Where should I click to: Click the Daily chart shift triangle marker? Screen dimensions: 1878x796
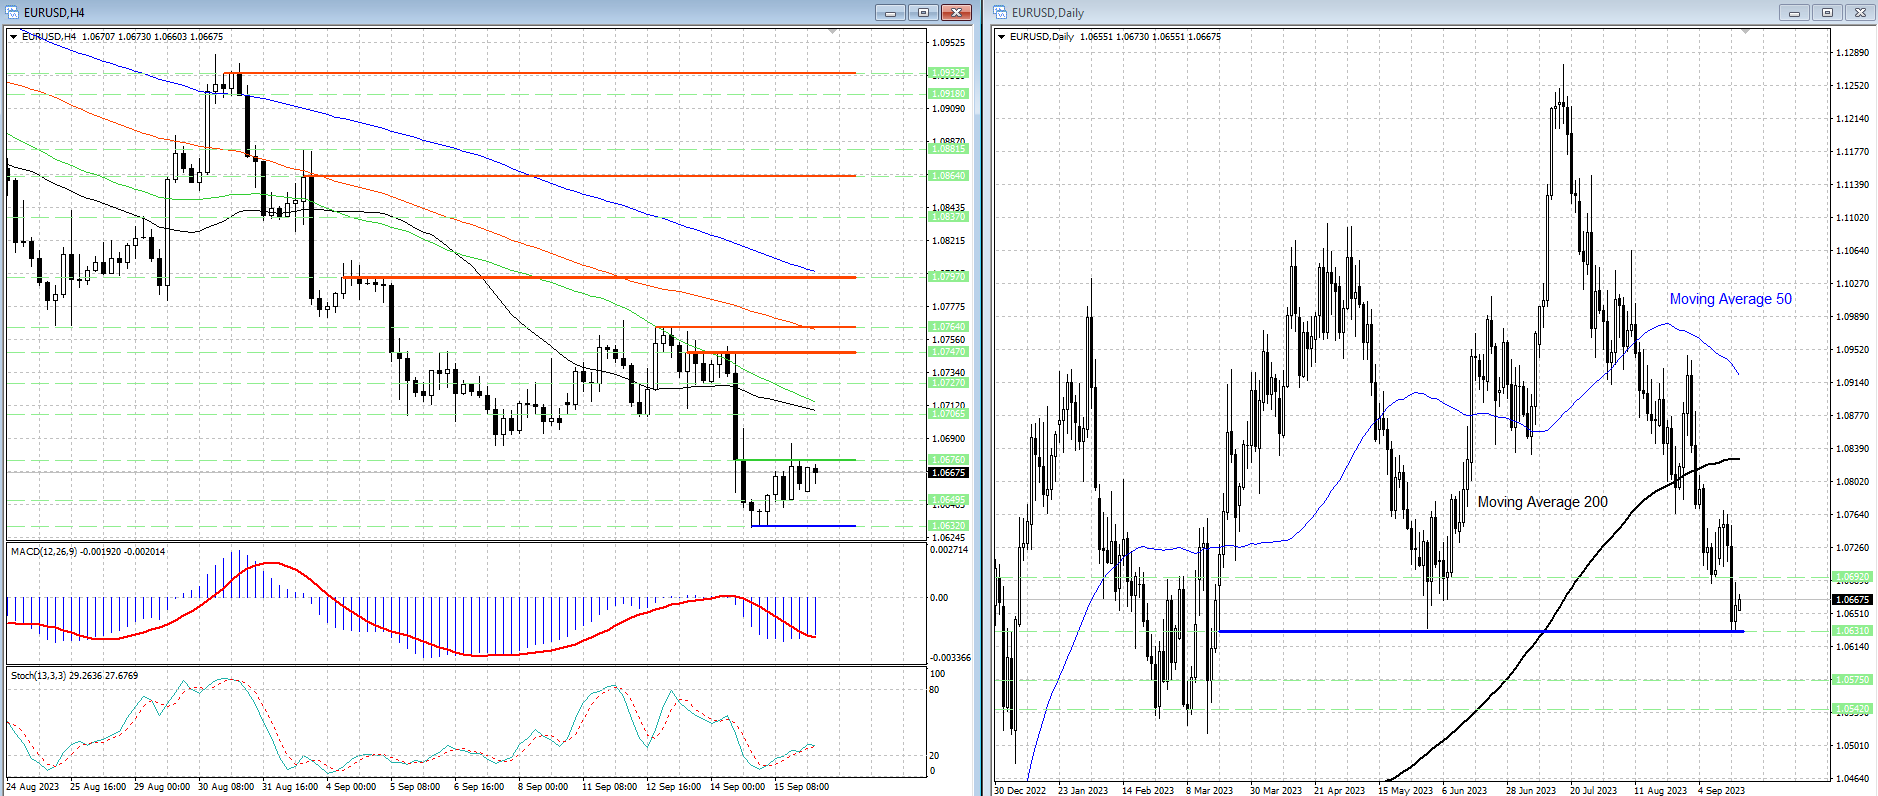1745,33
